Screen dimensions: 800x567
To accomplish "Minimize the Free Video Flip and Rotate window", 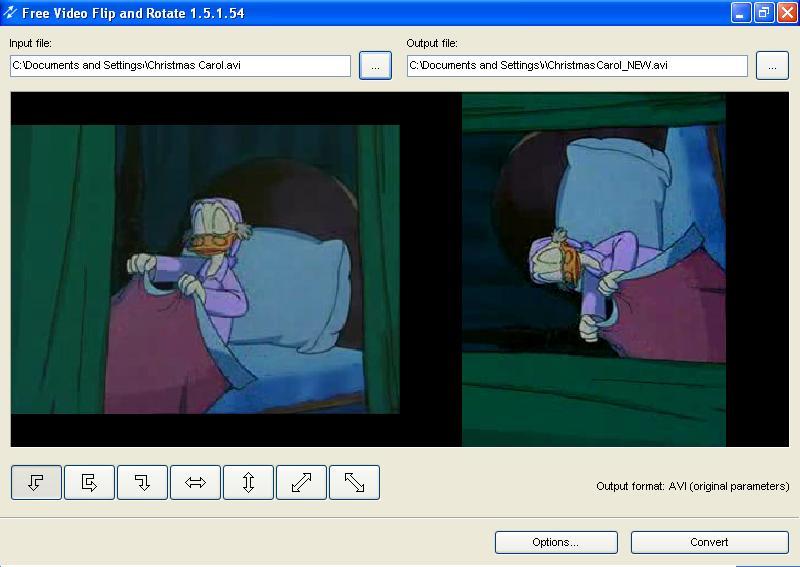I will click(740, 13).
